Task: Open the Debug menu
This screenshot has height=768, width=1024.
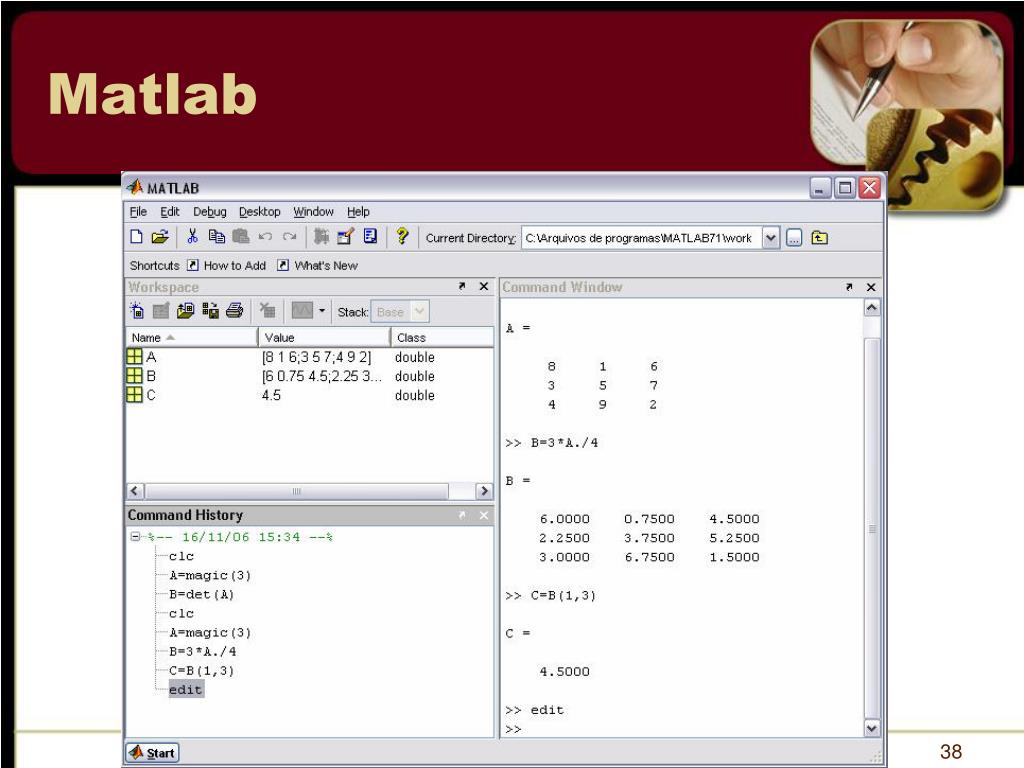Action: [210, 212]
